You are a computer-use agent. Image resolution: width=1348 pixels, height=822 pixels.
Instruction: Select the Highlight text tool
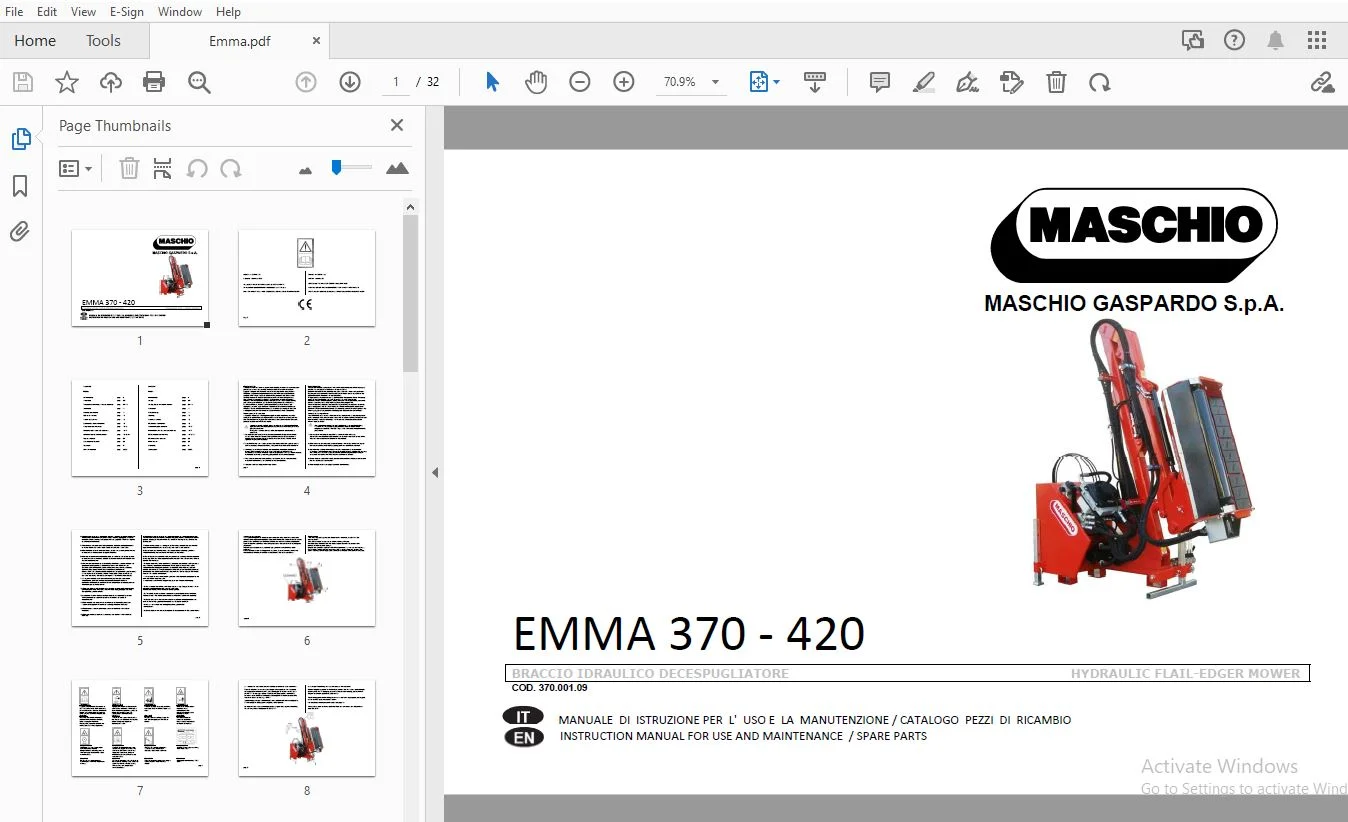tap(924, 82)
